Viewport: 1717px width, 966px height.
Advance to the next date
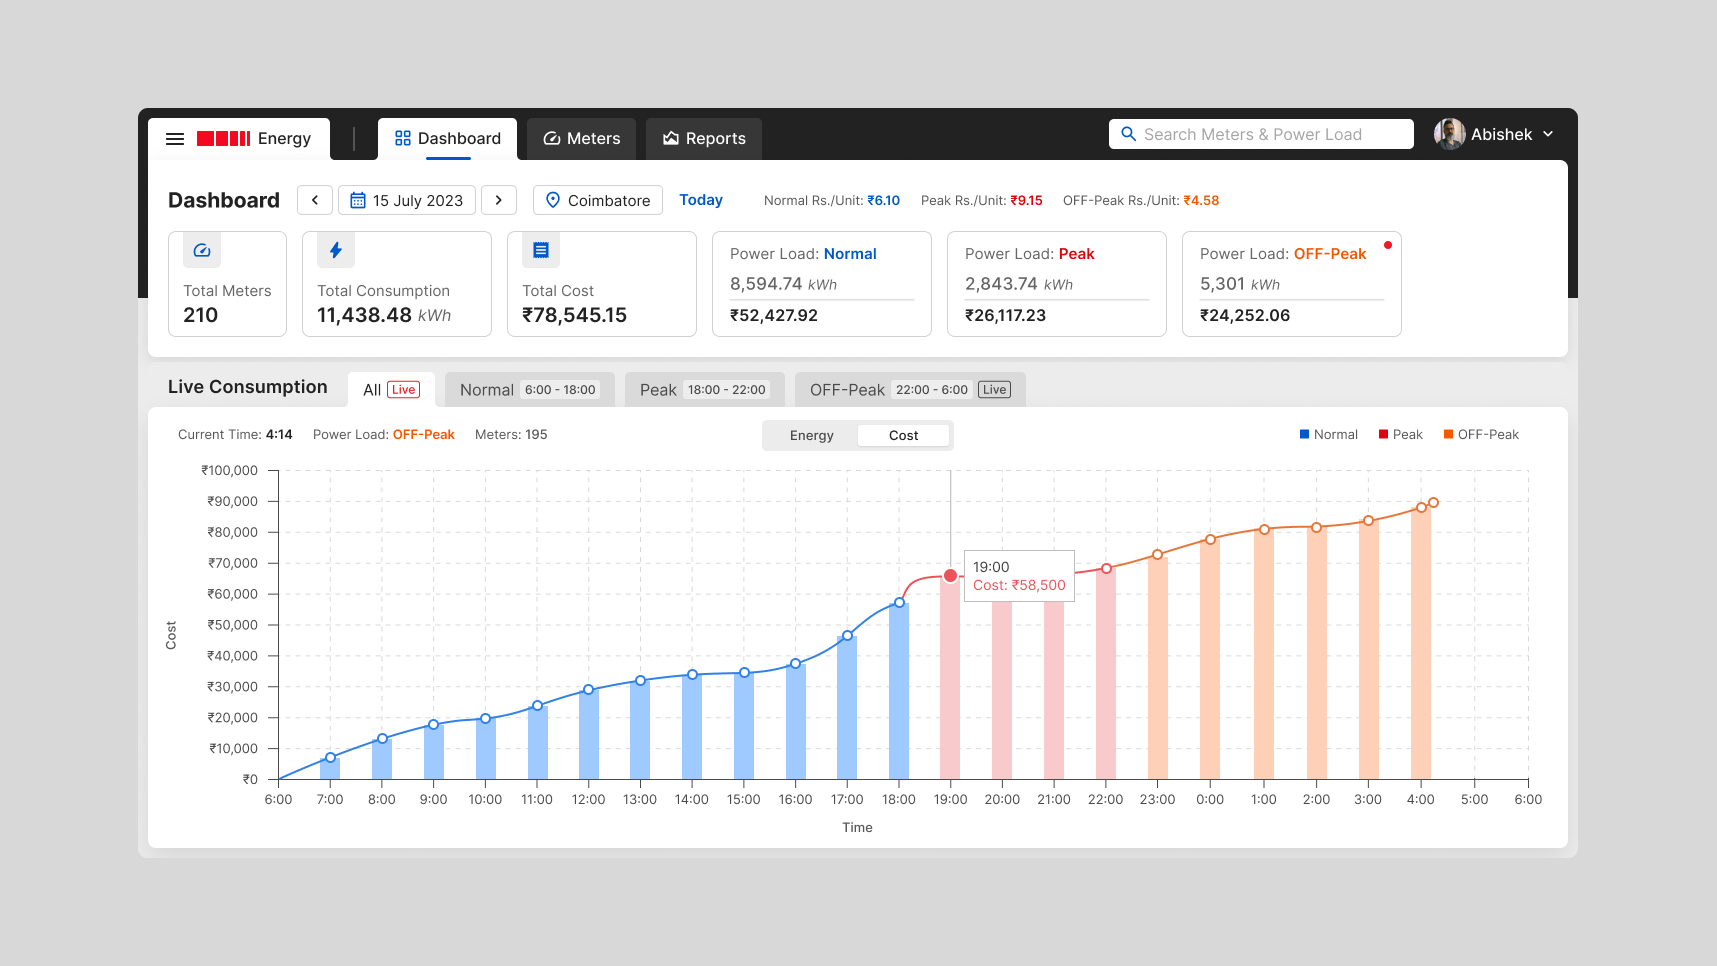[x=498, y=200]
